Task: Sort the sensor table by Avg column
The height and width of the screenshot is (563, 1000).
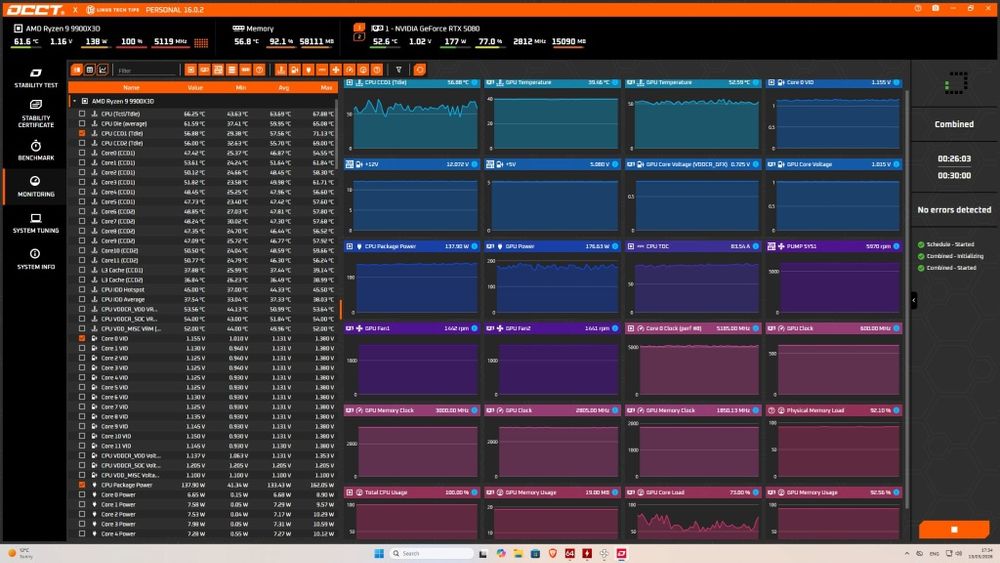Action: (x=284, y=87)
